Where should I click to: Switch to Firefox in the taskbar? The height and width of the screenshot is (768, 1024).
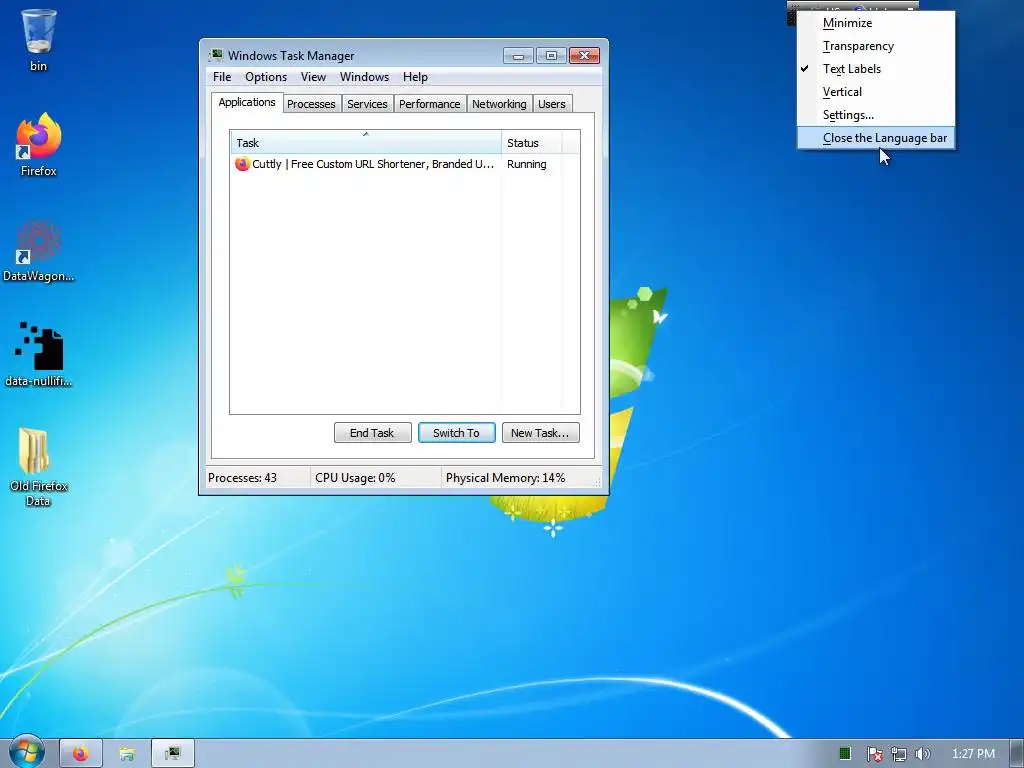[80, 754]
